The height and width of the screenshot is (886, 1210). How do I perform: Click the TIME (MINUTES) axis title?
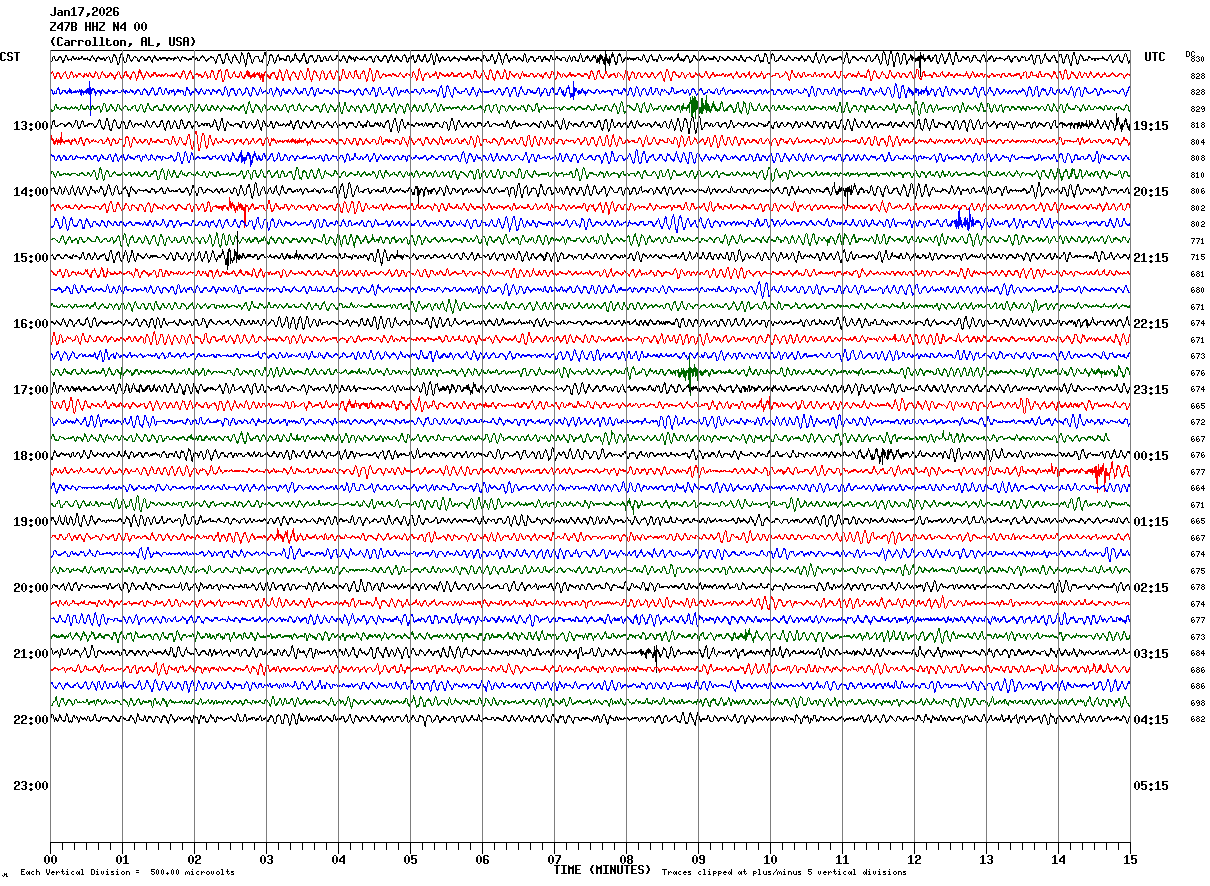point(602,870)
